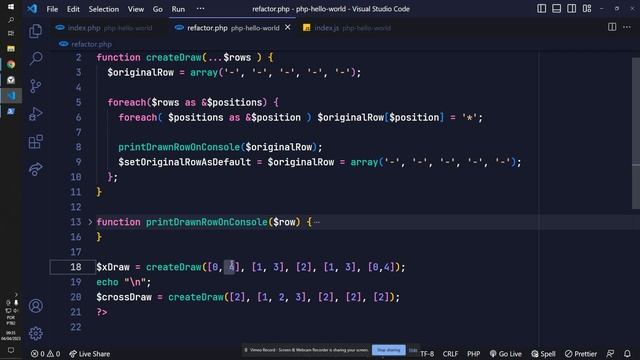Screen dimensions: 640x360
Task: Open the Accounts menu icon
Action: (x=36, y=306)
